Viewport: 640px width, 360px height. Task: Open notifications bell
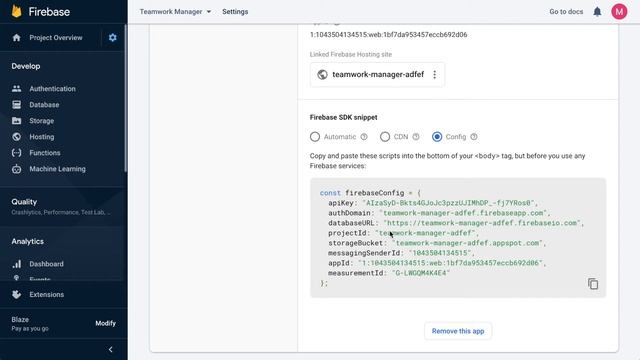(x=597, y=11)
